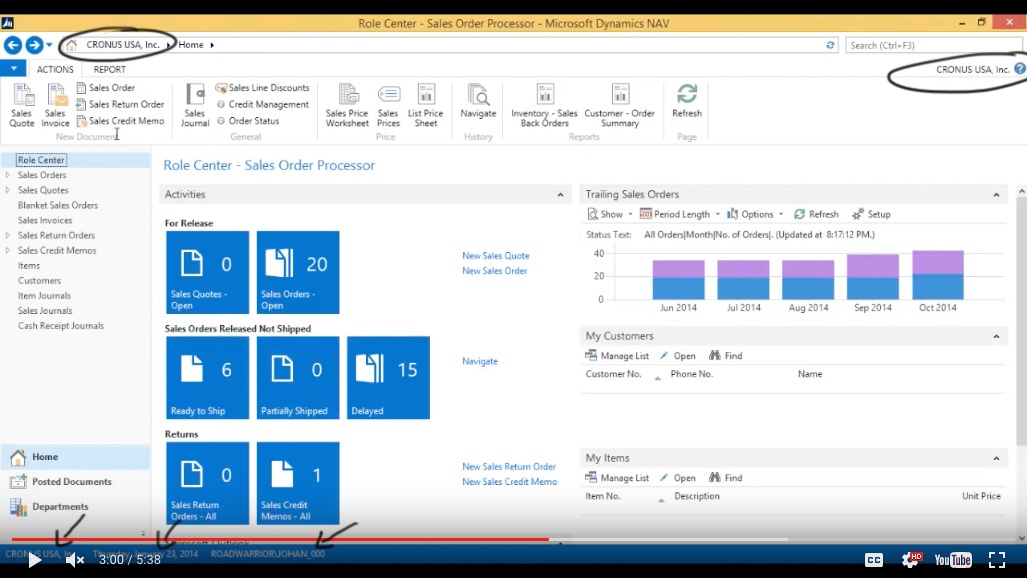Expand the Sales Orders tree node
Viewport: 1027px width, 578px height.
[x=8, y=175]
